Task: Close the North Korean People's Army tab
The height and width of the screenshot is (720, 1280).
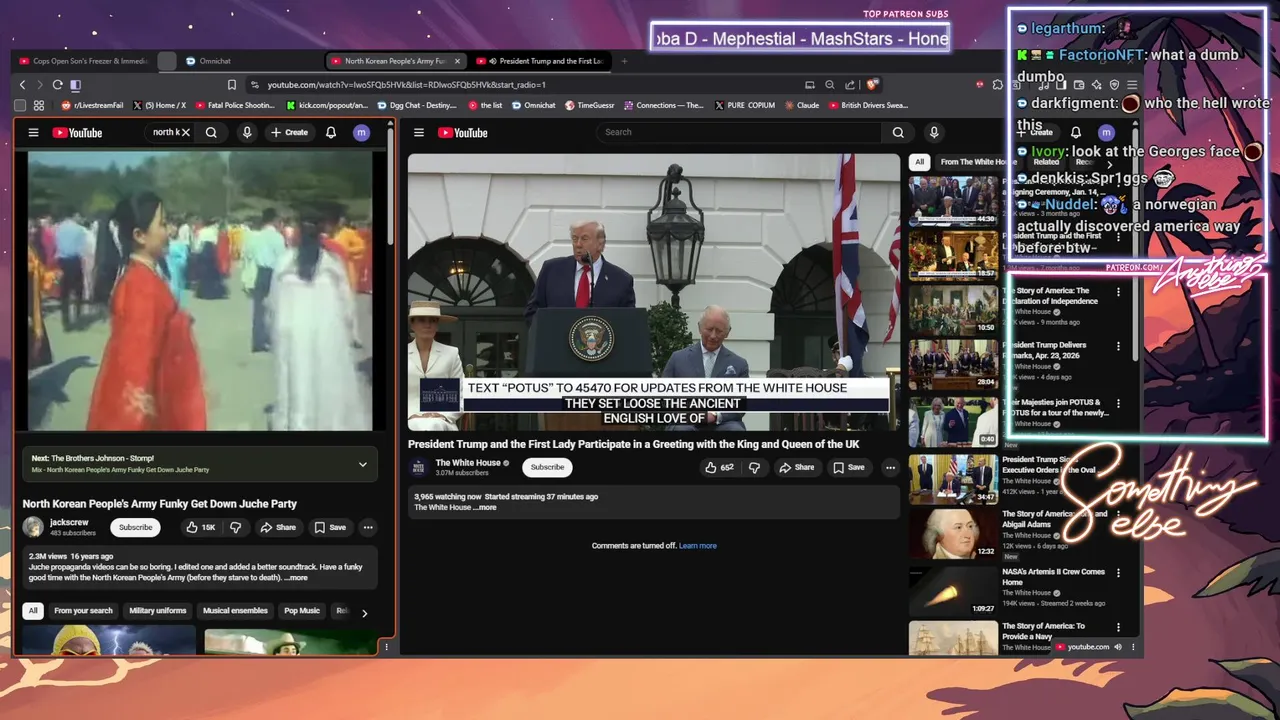Action: (457, 61)
